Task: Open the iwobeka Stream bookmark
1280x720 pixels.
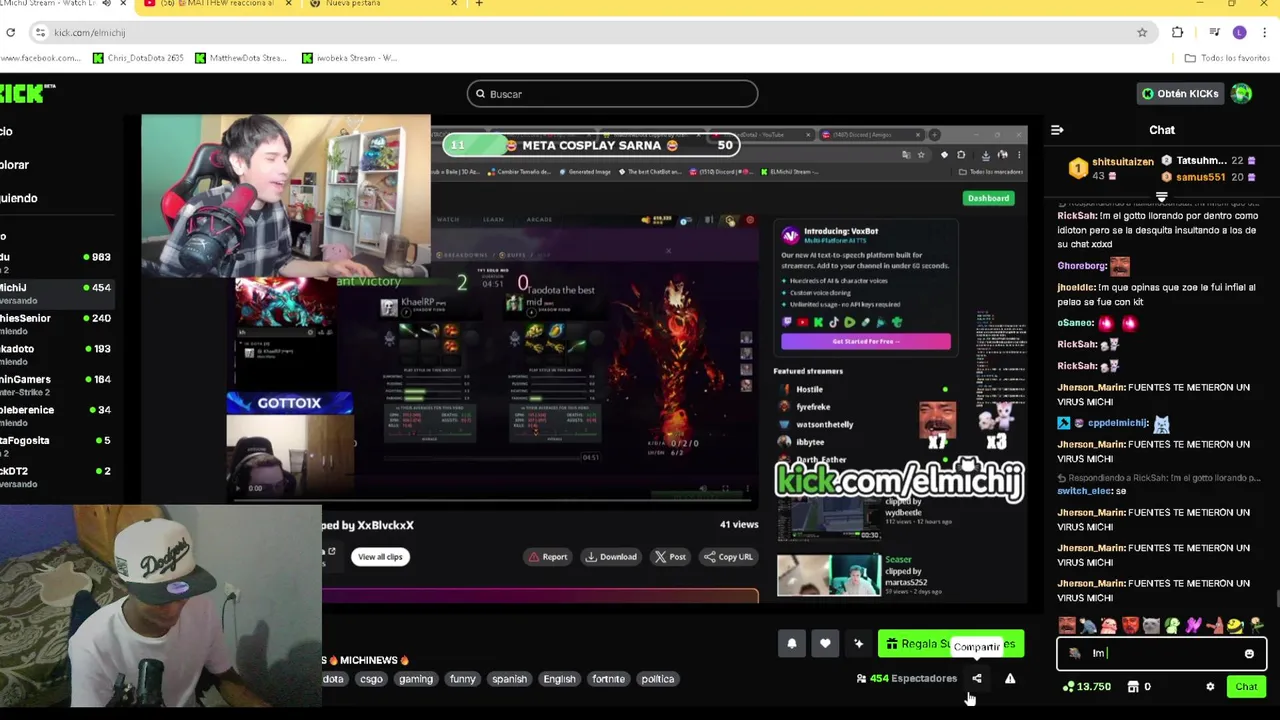Action: click(x=350, y=58)
